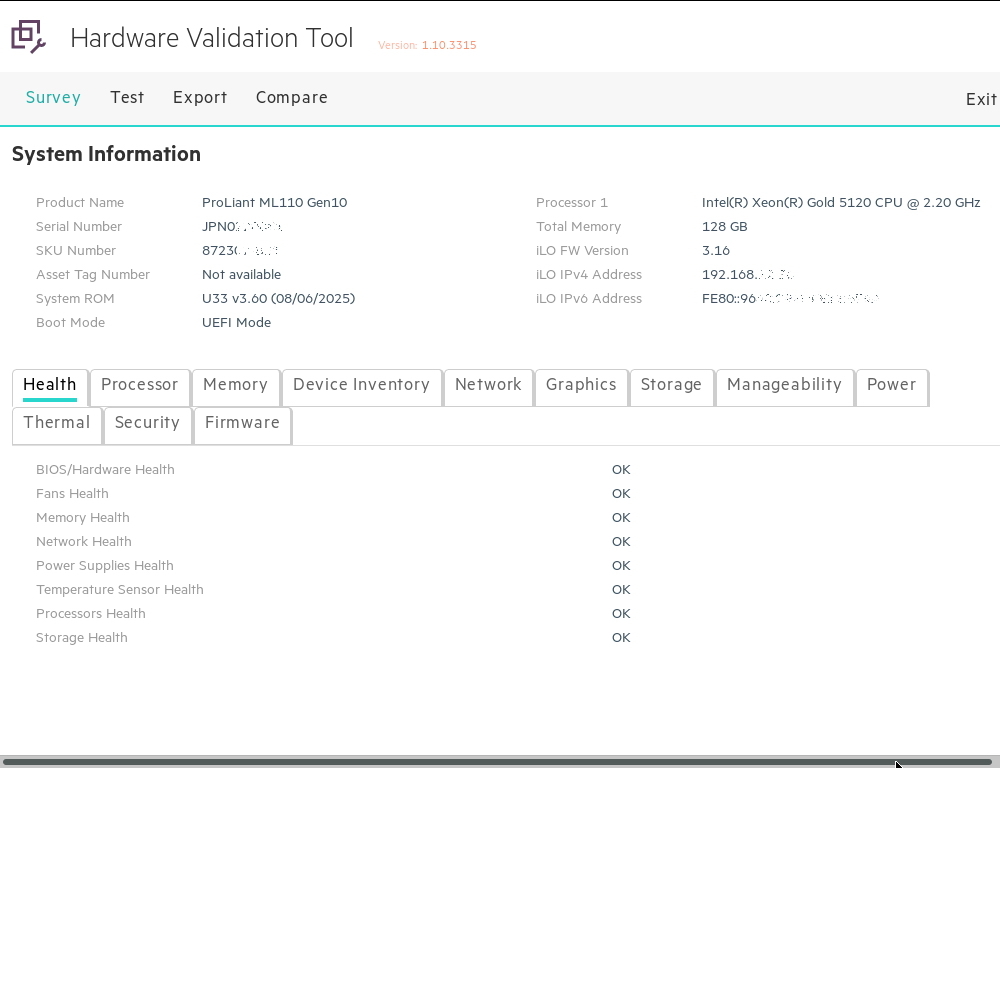
Task: Click the Exit button
Action: click(x=981, y=99)
